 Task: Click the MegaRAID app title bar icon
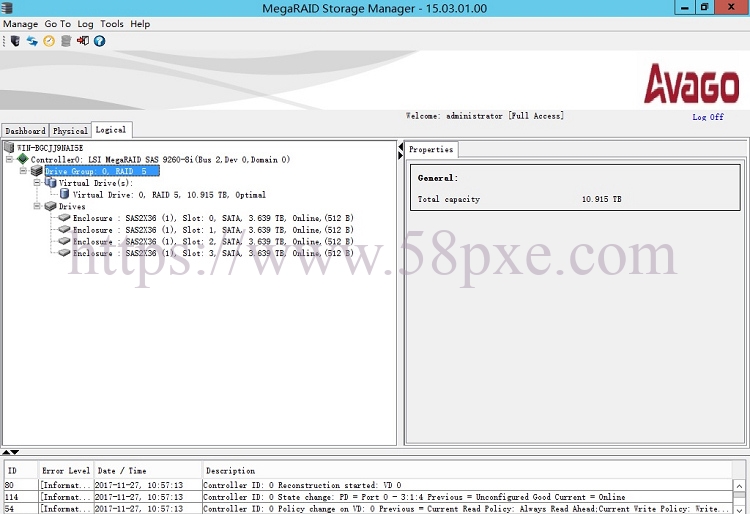click(x=7, y=8)
